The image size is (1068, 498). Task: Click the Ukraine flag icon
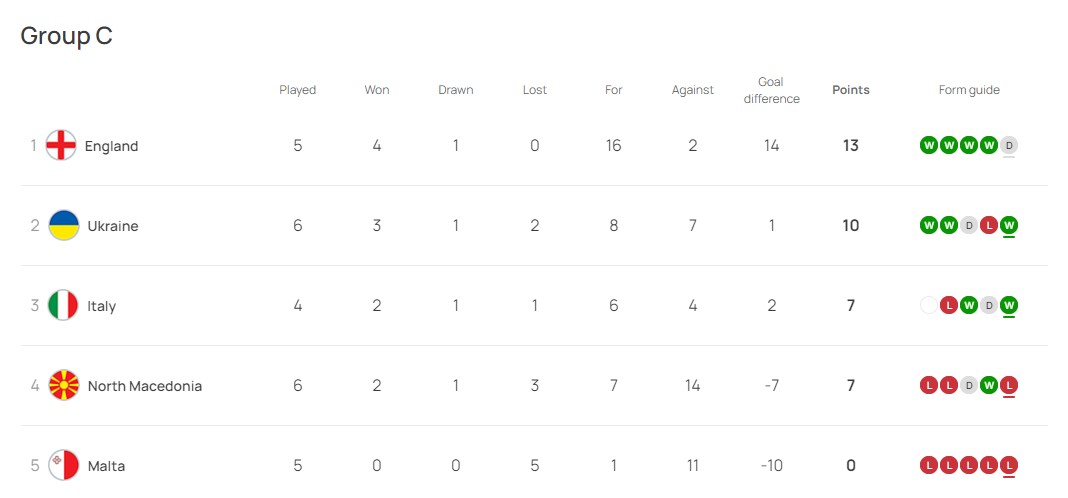(x=64, y=225)
